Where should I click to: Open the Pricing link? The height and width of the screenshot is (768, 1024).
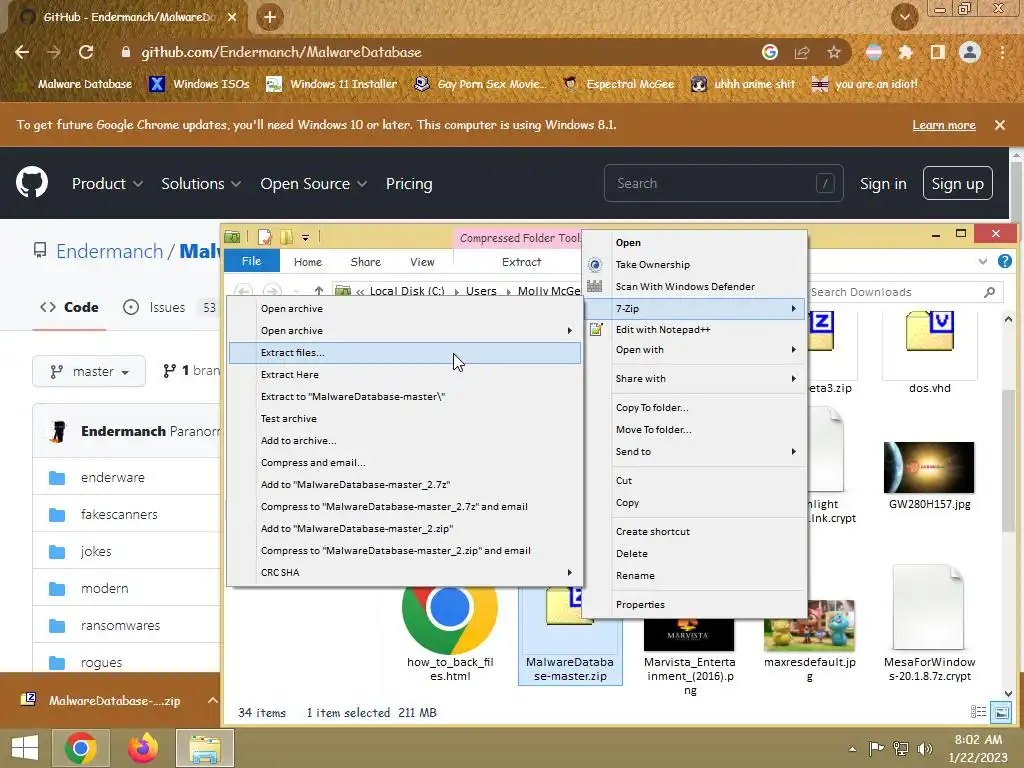click(409, 184)
